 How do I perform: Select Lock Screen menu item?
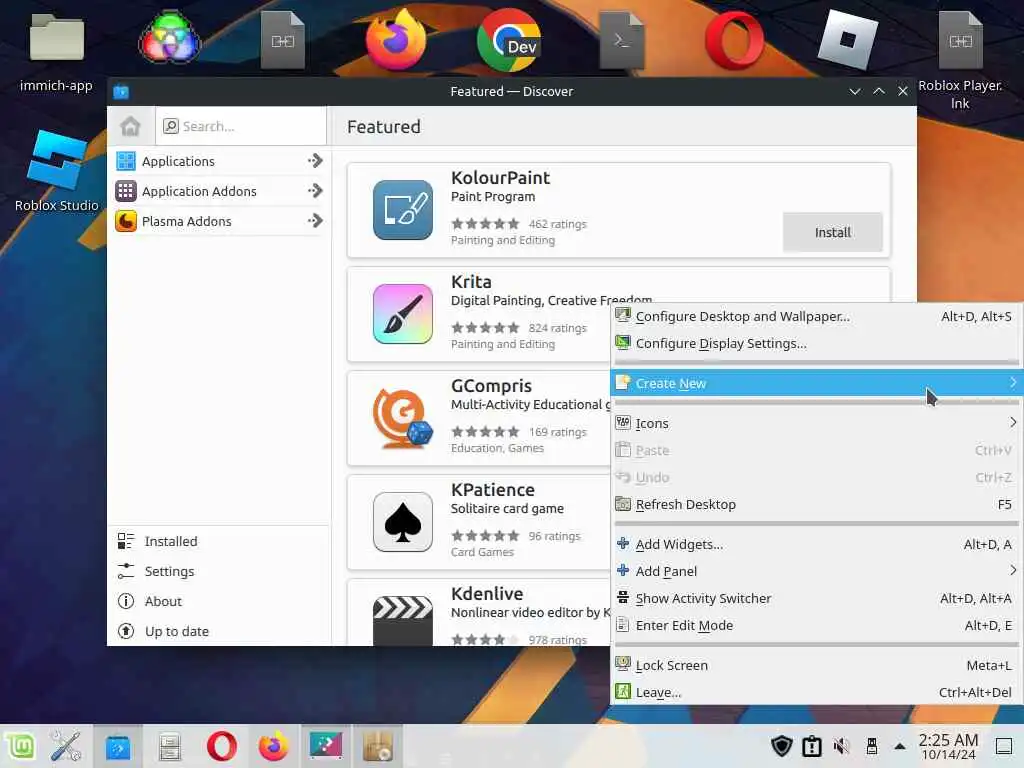click(x=816, y=665)
